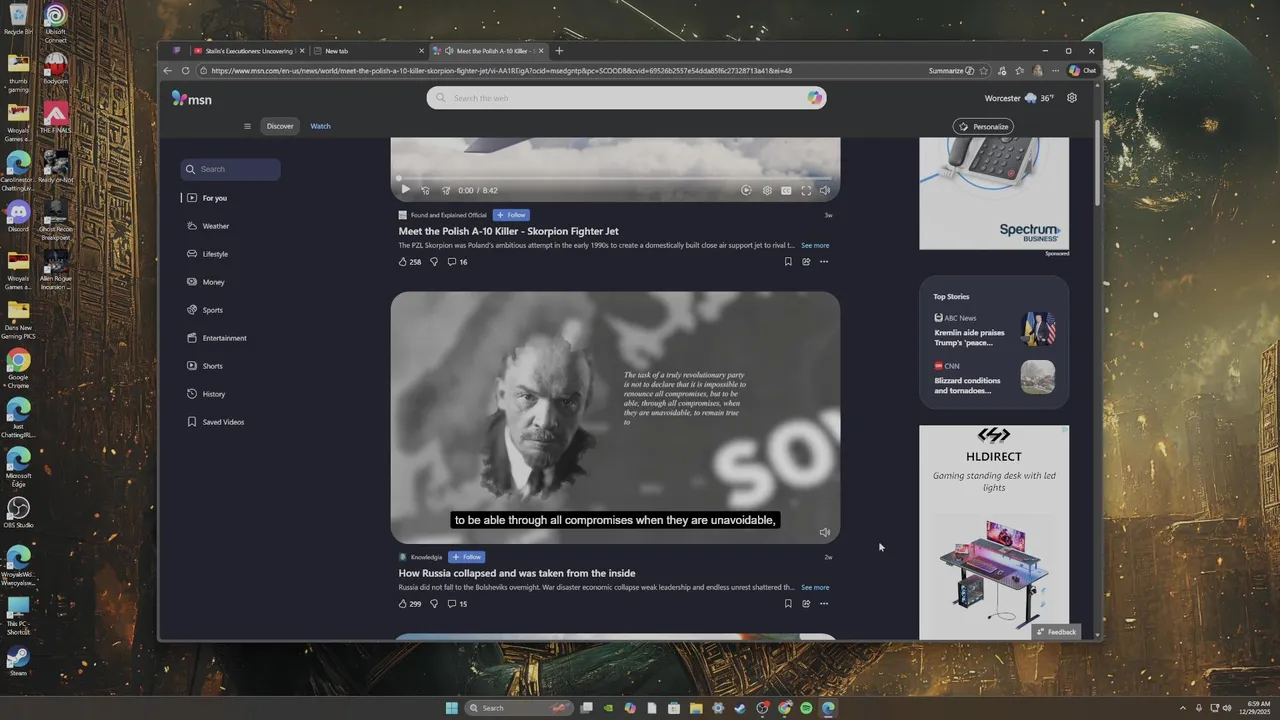Open Spotify from the taskbar
Image resolution: width=1280 pixels, height=720 pixels.
pyautogui.click(x=806, y=708)
